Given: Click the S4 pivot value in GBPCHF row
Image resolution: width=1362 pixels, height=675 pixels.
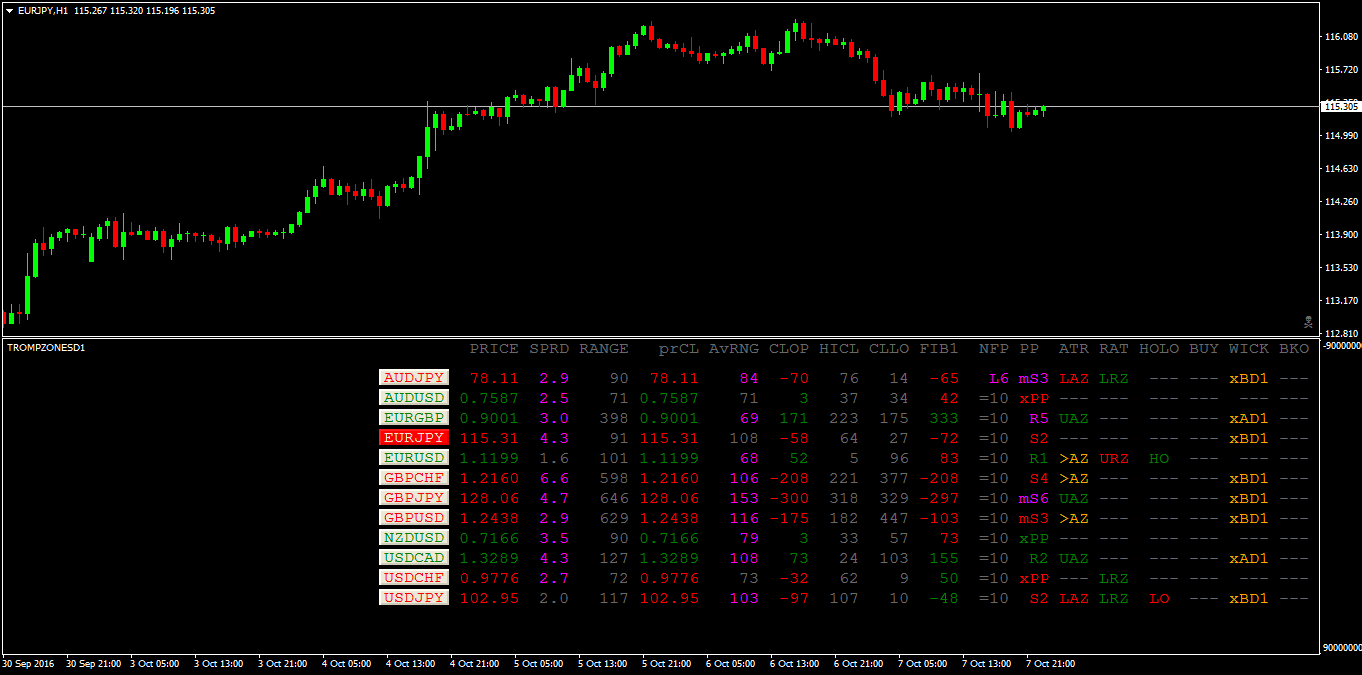Looking at the screenshot, I should (1039, 479).
